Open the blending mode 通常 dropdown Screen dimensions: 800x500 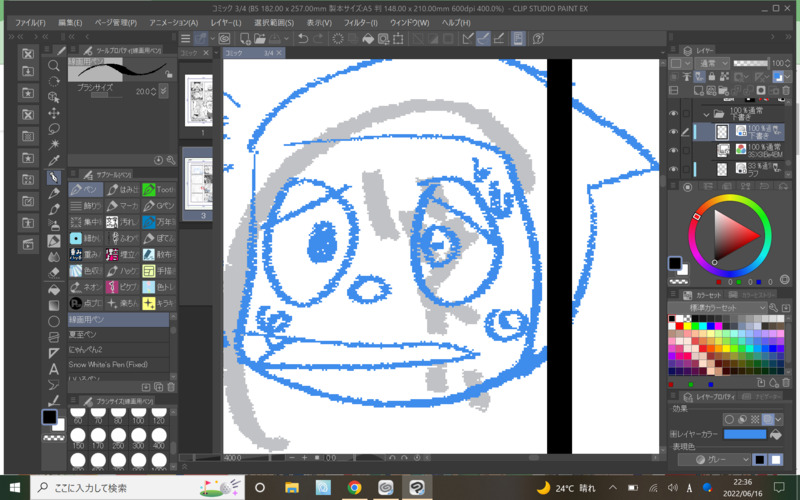[x=712, y=63]
